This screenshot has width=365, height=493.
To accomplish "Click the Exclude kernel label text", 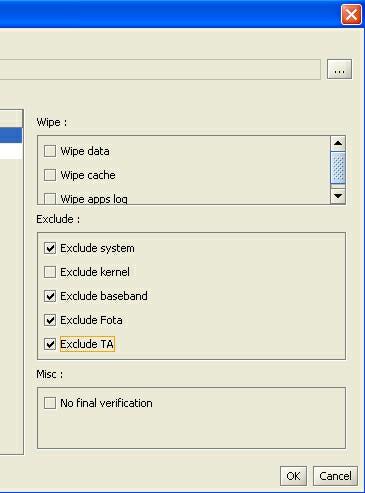I will click(95, 272).
